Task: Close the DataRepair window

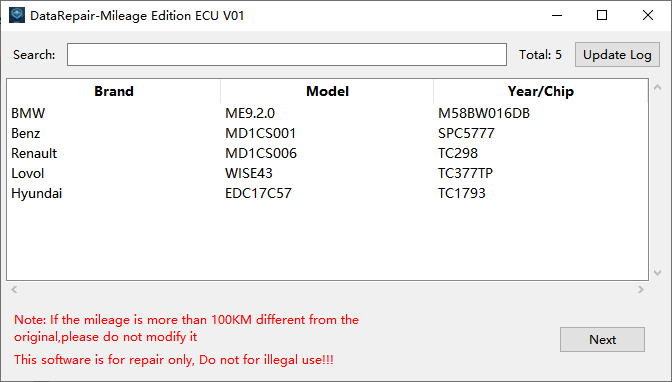Action: pos(648,15)
